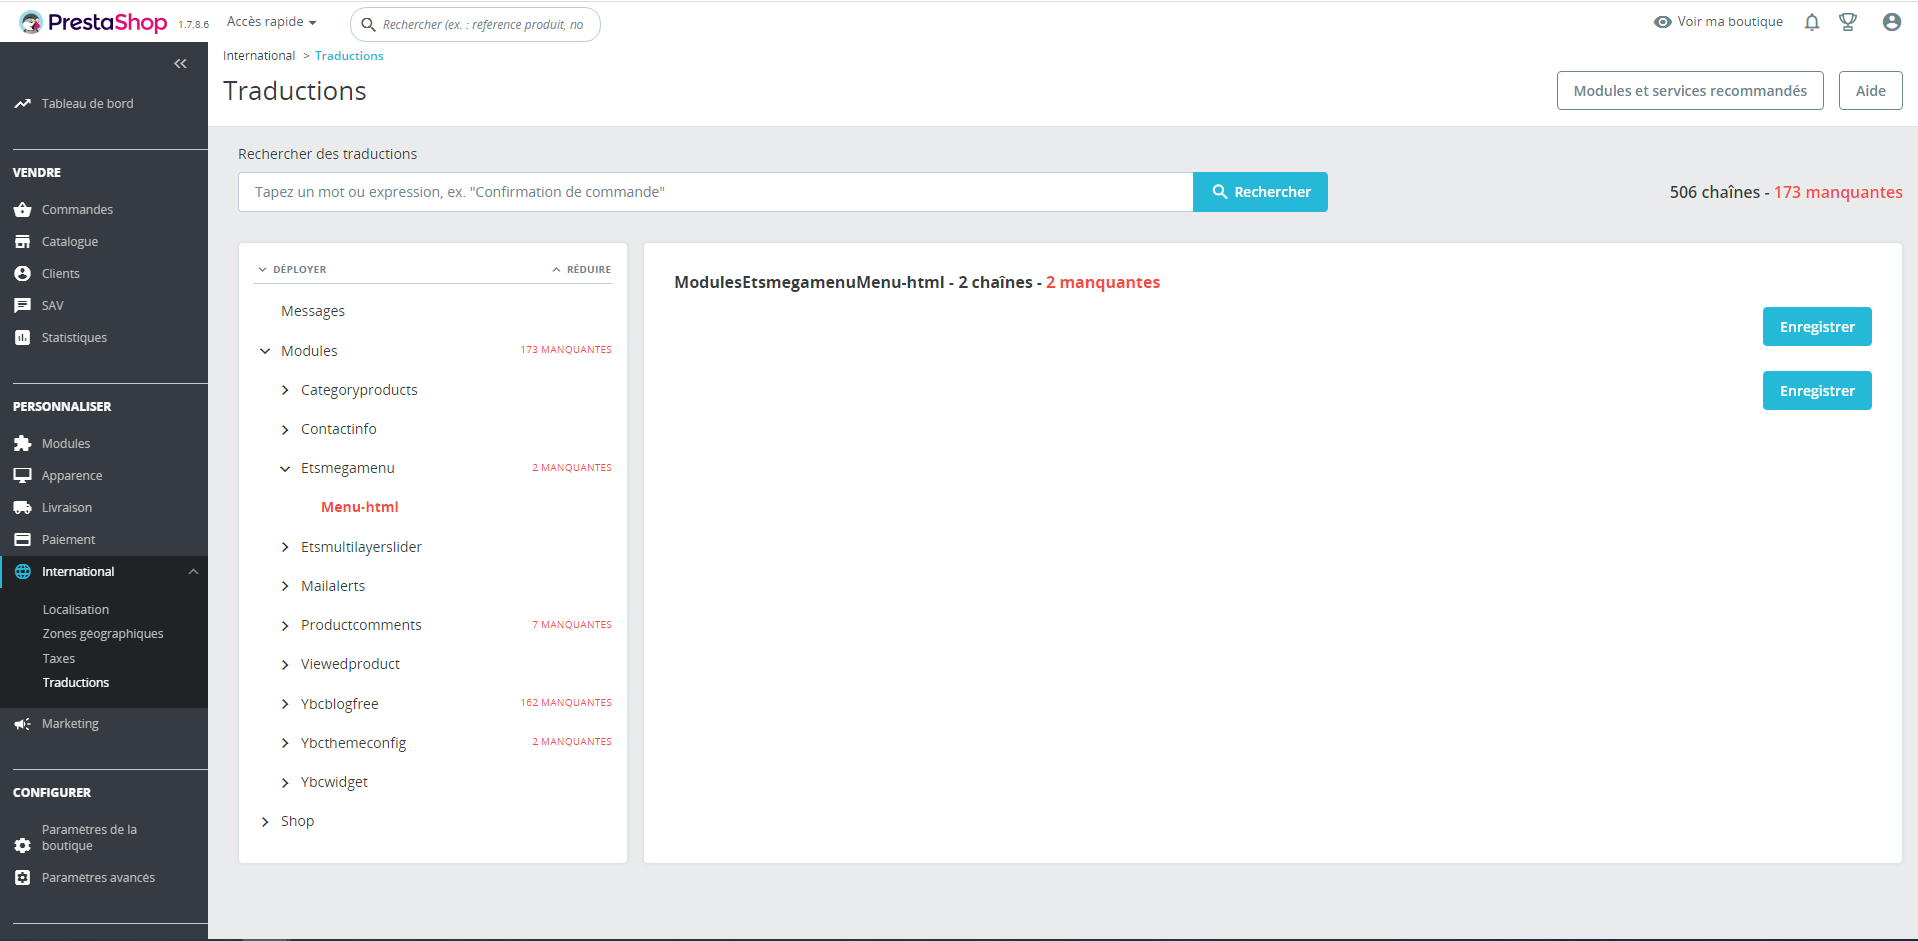
Task: Click the Commandes basket icon
Action: click(x=22, y=210)
